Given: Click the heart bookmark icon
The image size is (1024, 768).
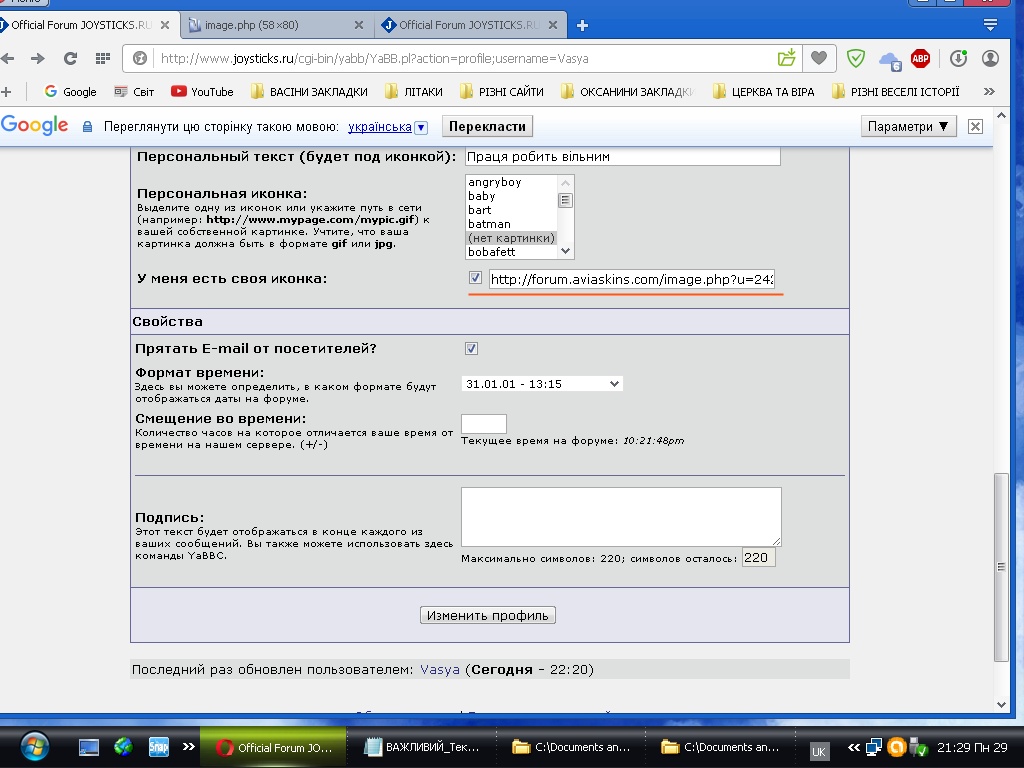Looking at the screenshot, I should (x=819, y=58).
